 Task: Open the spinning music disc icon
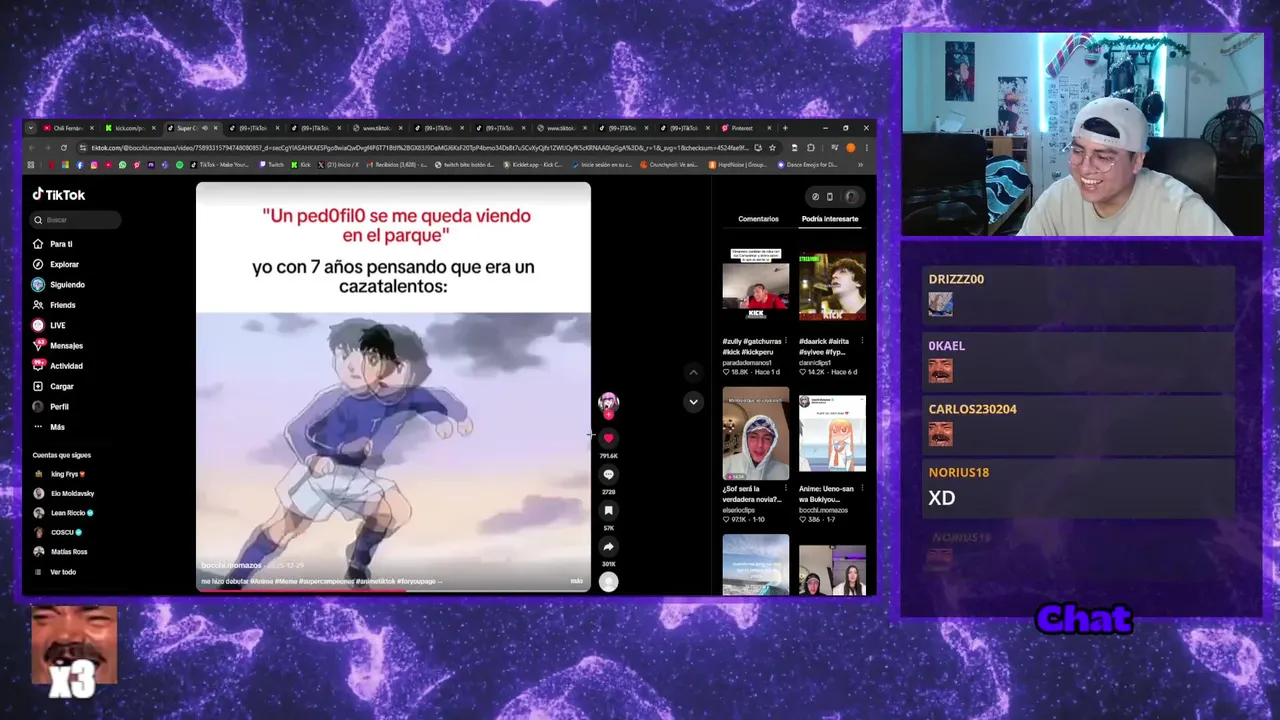pyautogui.click(x=608, y=582)
